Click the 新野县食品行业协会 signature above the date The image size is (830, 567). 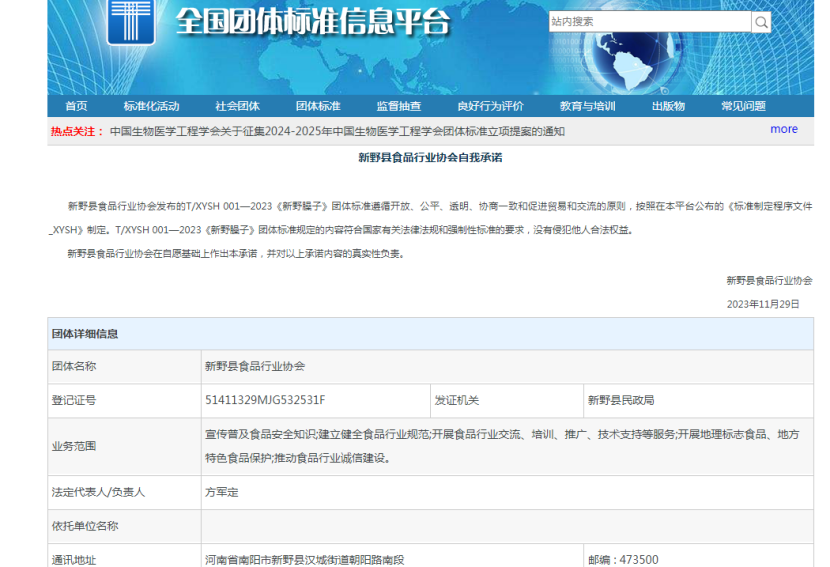tap(769, 281)
